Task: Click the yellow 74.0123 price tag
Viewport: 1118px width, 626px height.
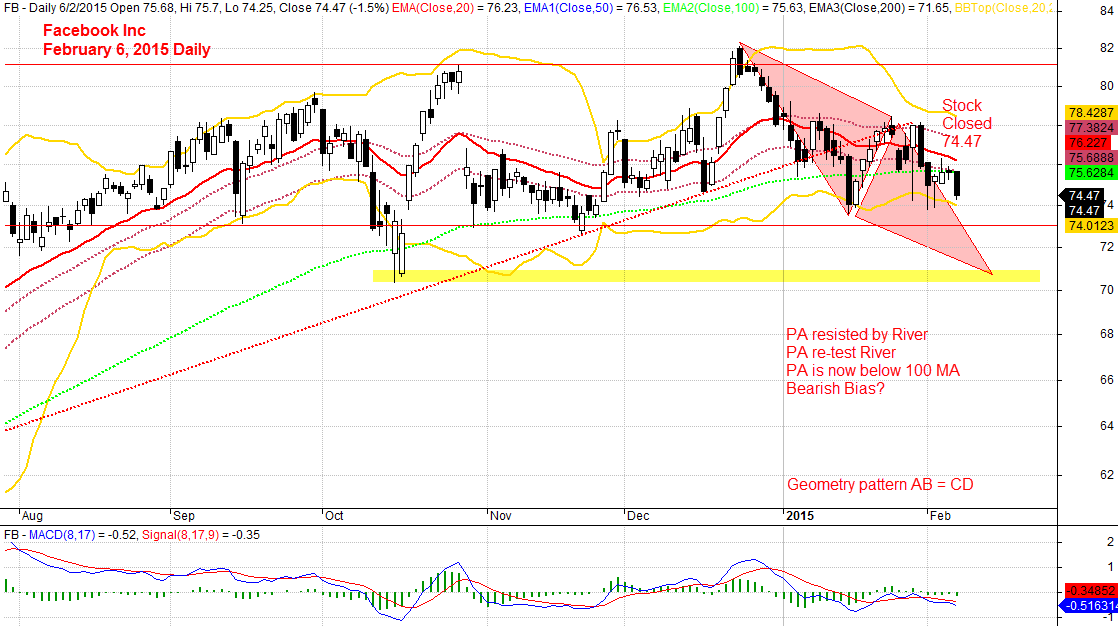Action: click(1091, 225)
